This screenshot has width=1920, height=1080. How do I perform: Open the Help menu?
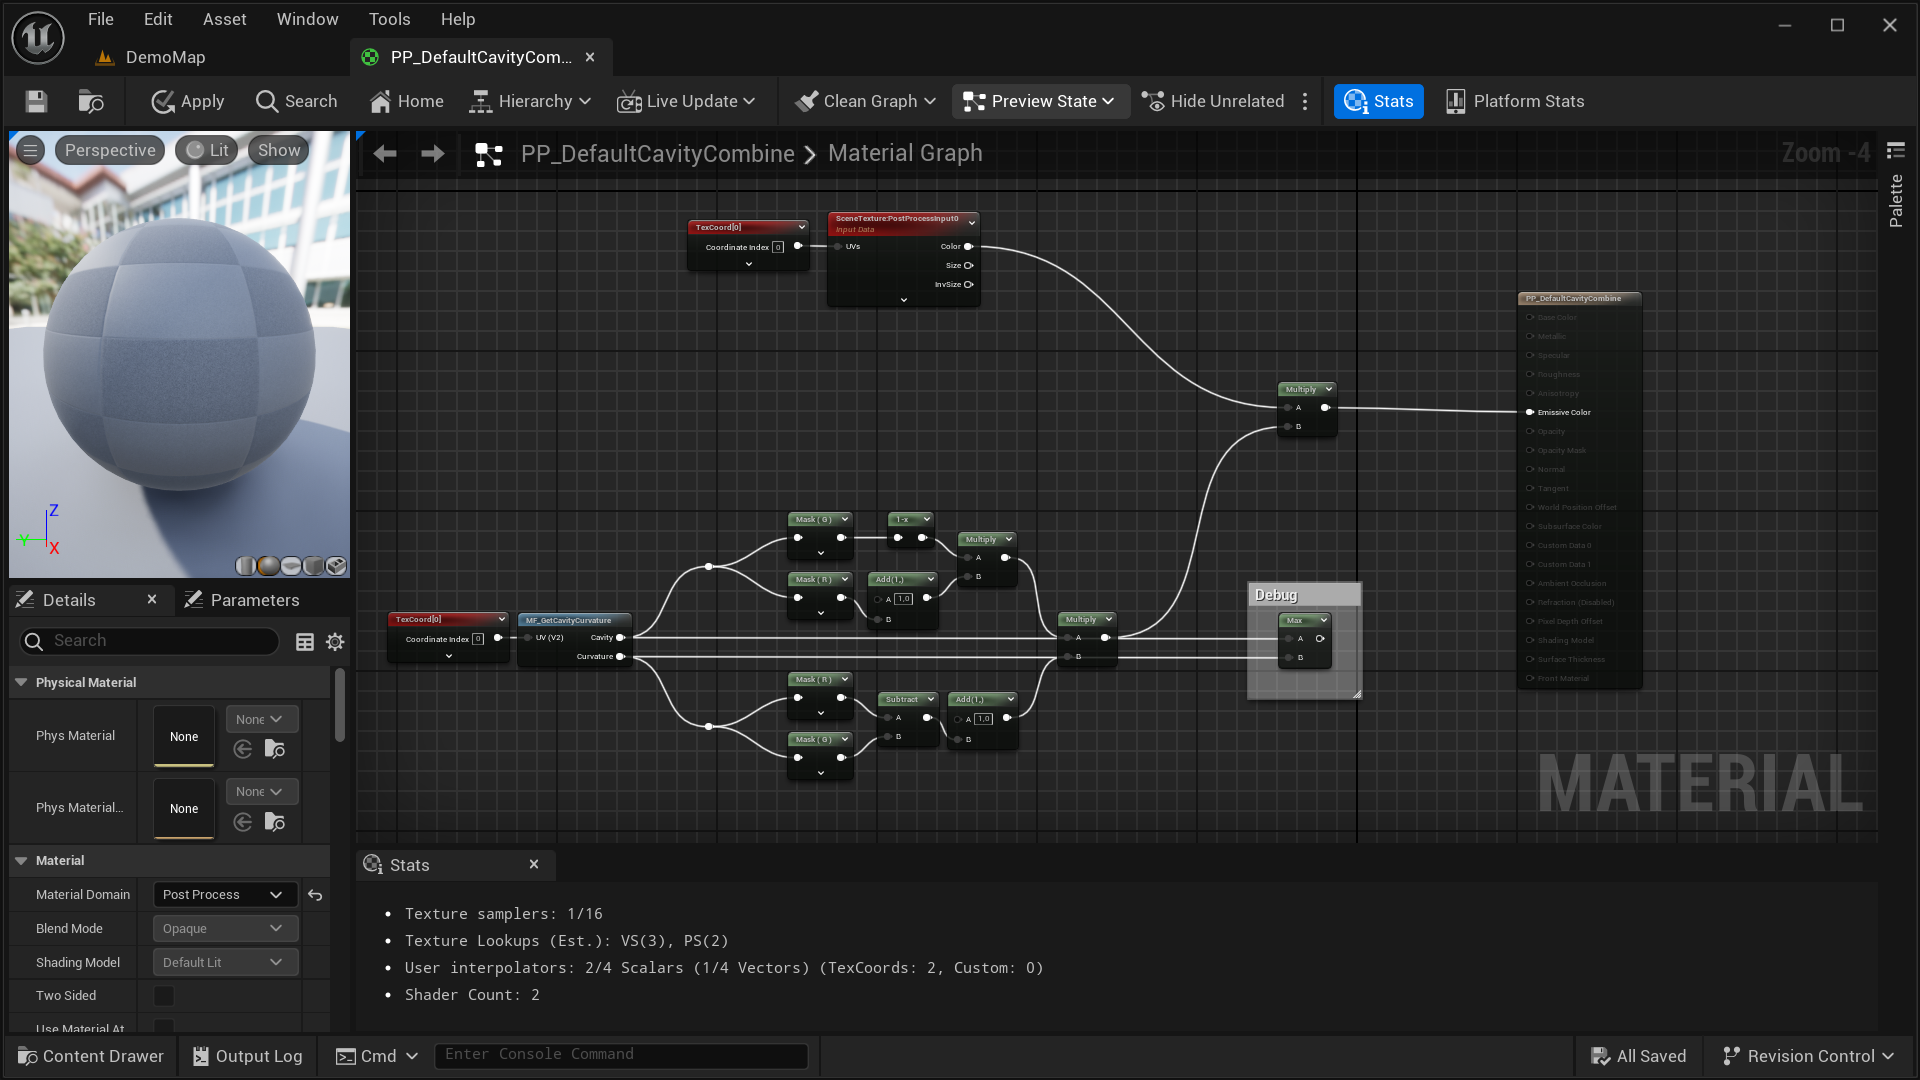tap(458, 19)
